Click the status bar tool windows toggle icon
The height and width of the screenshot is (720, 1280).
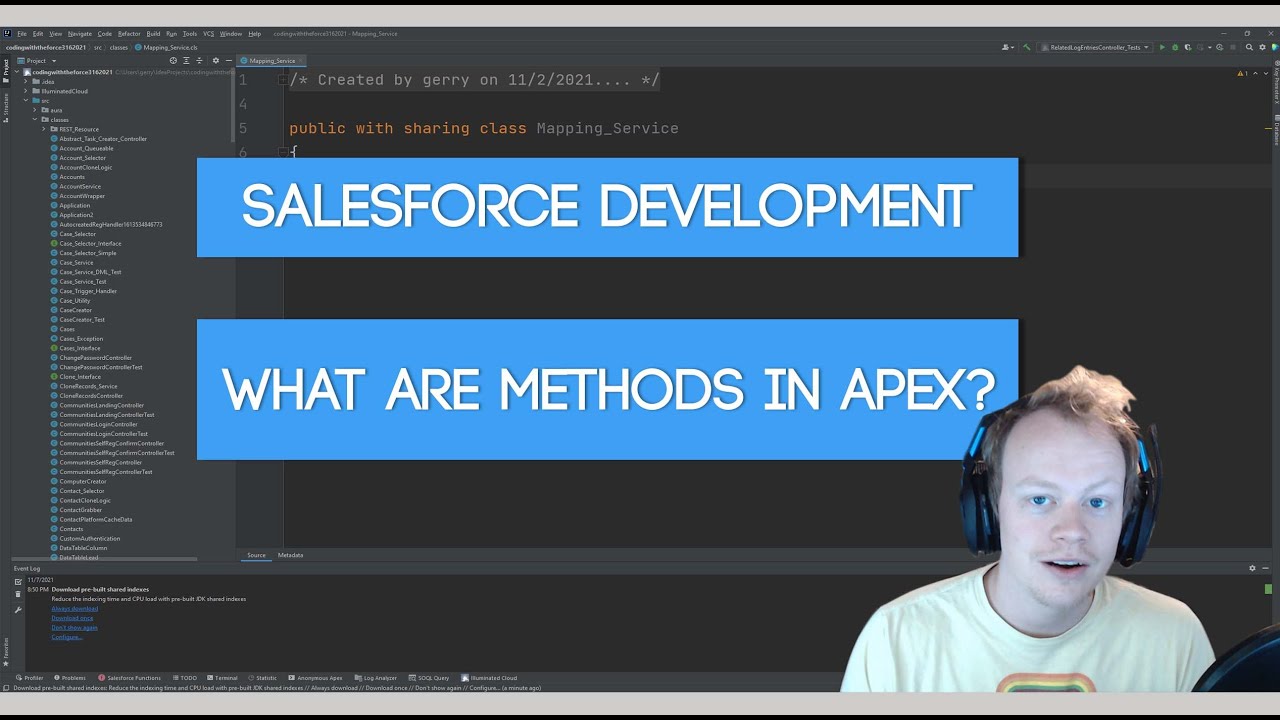(x=6, y=688)
